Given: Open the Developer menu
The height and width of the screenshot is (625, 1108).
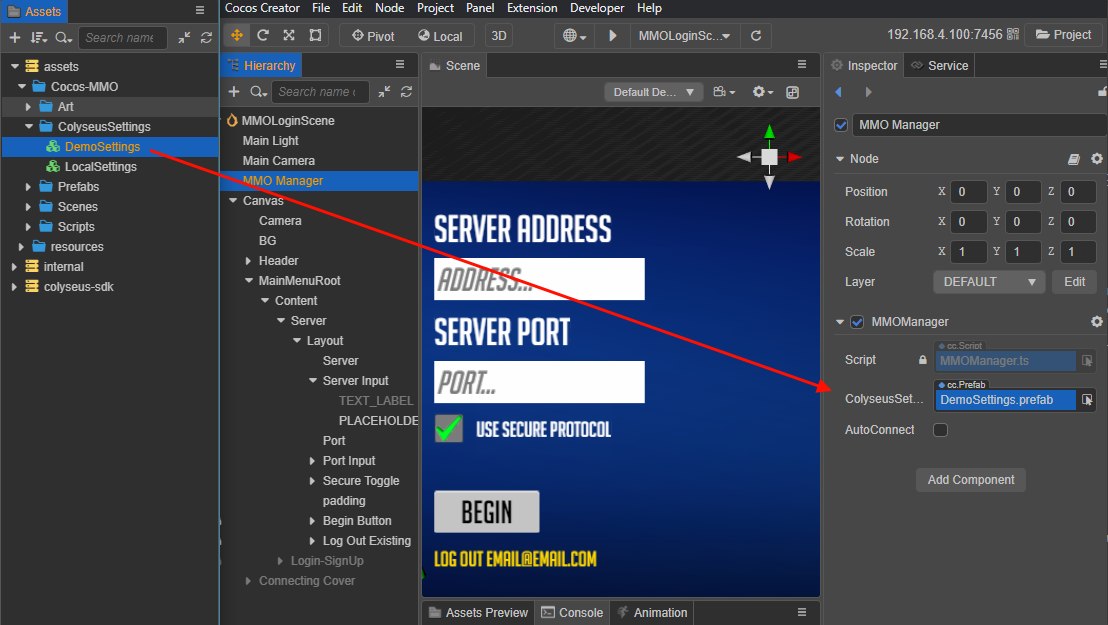Looking at the screenshot, I should [x=597, y=8].
